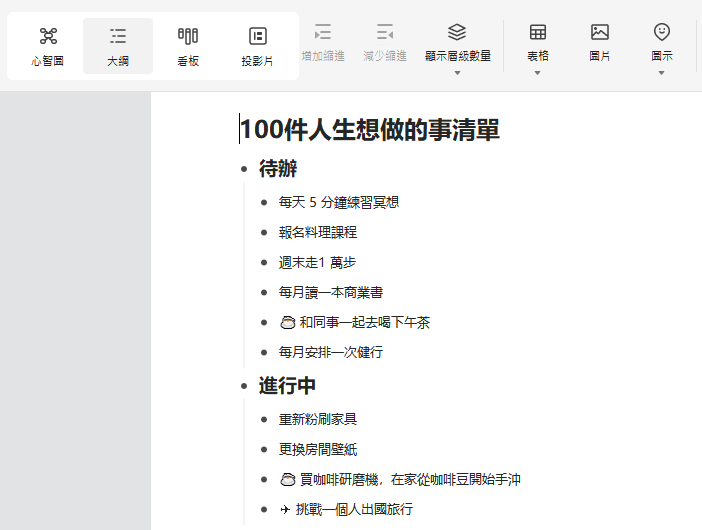The height and width of the screenshot is (530, 702).
Task: Click the coffee cup icon before 買咖啡研磨機
Action: (287, 479)
